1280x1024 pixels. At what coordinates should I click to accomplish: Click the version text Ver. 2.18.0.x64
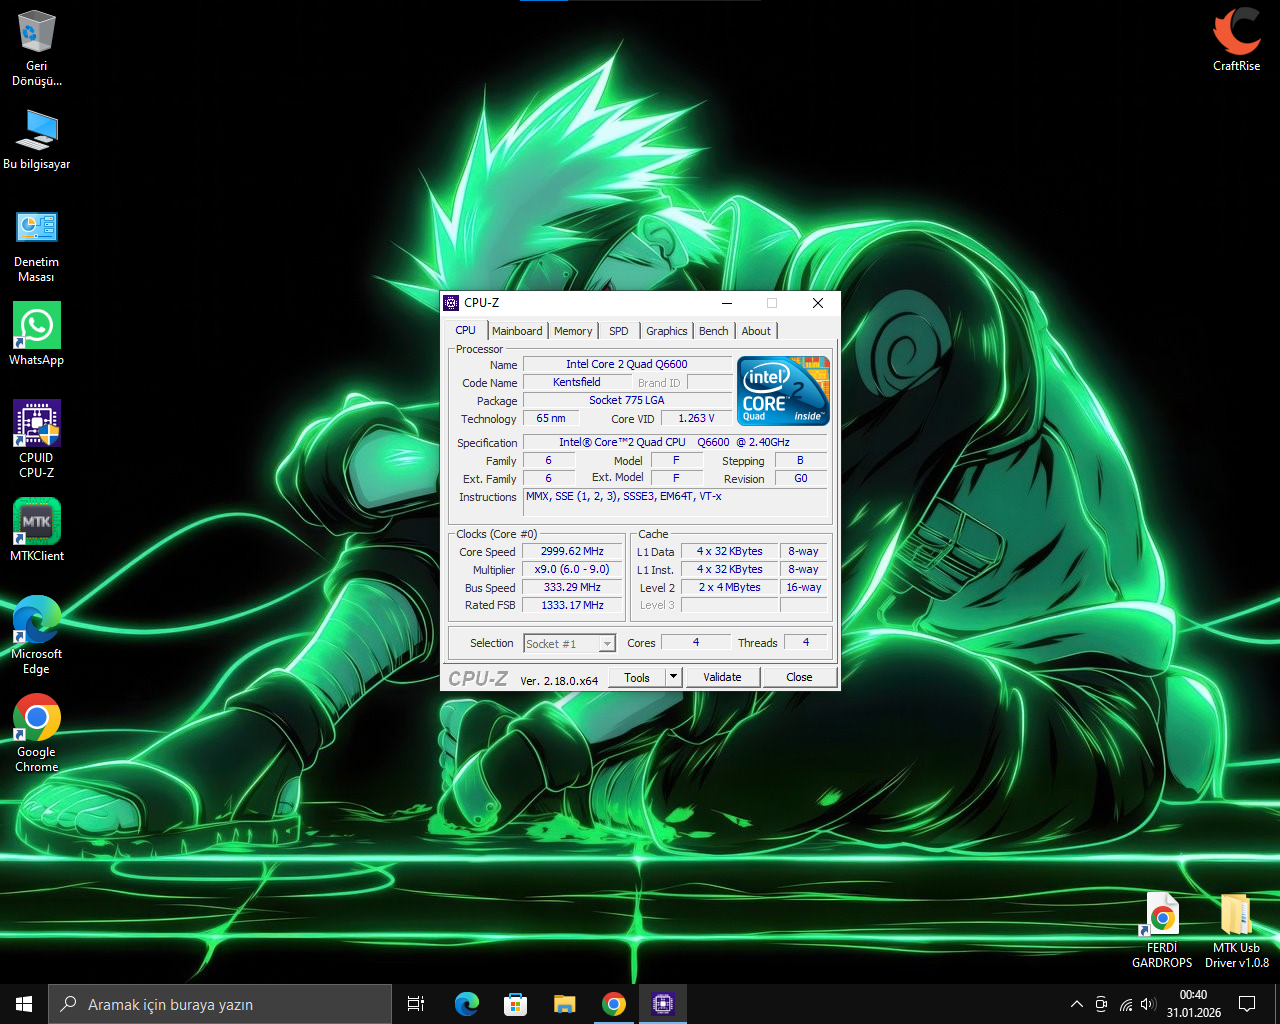pos(559,680)
